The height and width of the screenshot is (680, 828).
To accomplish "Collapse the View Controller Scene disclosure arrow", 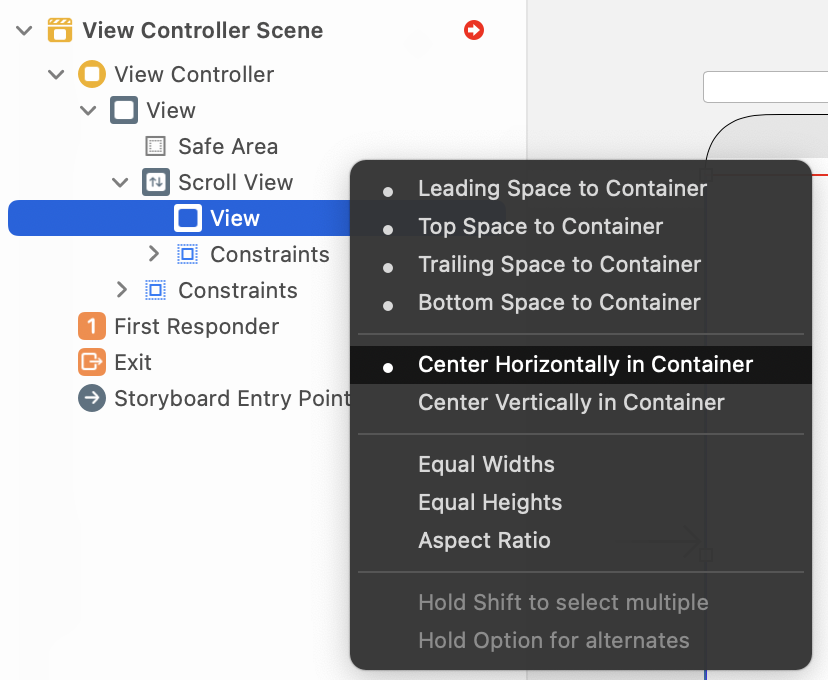I will click(x=24, y=31).
